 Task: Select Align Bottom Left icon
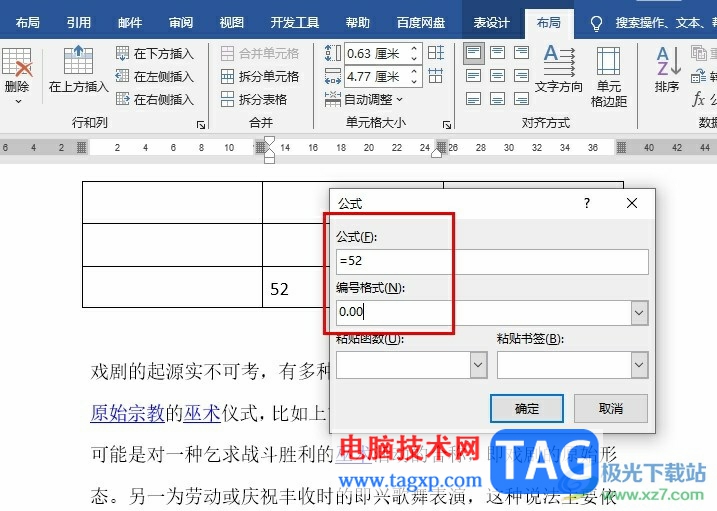pos(474,99)
